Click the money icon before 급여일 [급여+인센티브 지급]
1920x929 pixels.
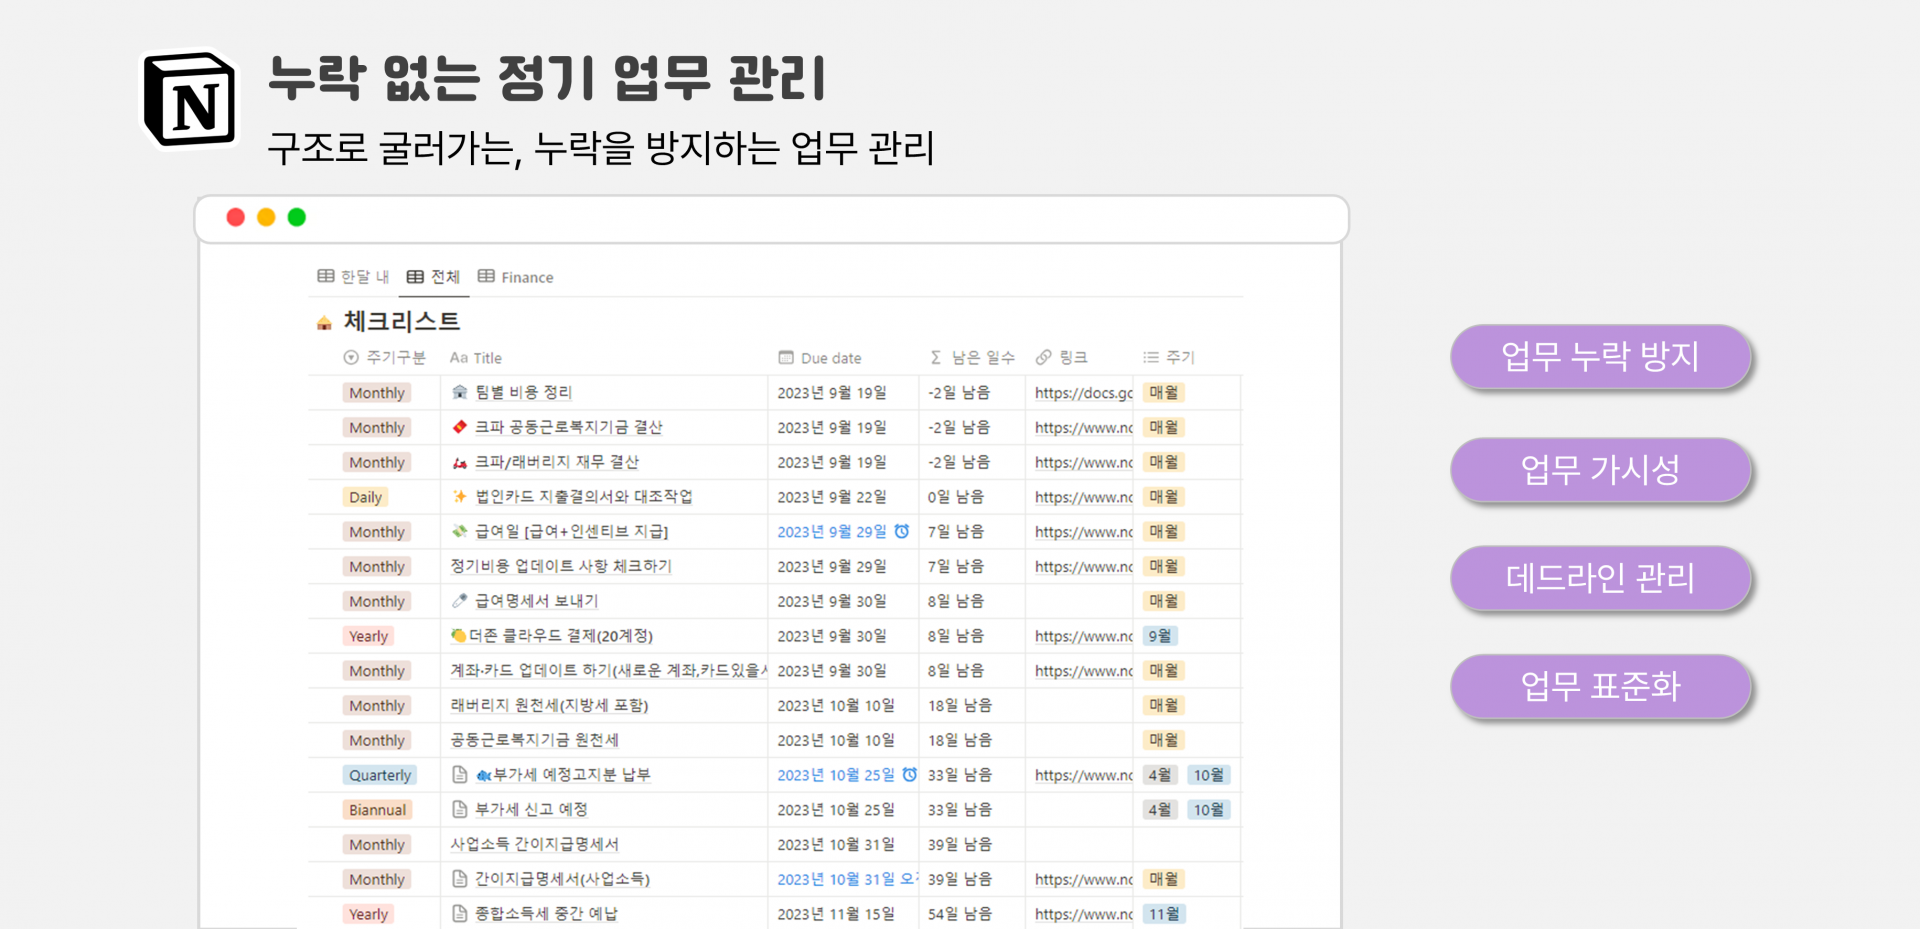[460, 531]
